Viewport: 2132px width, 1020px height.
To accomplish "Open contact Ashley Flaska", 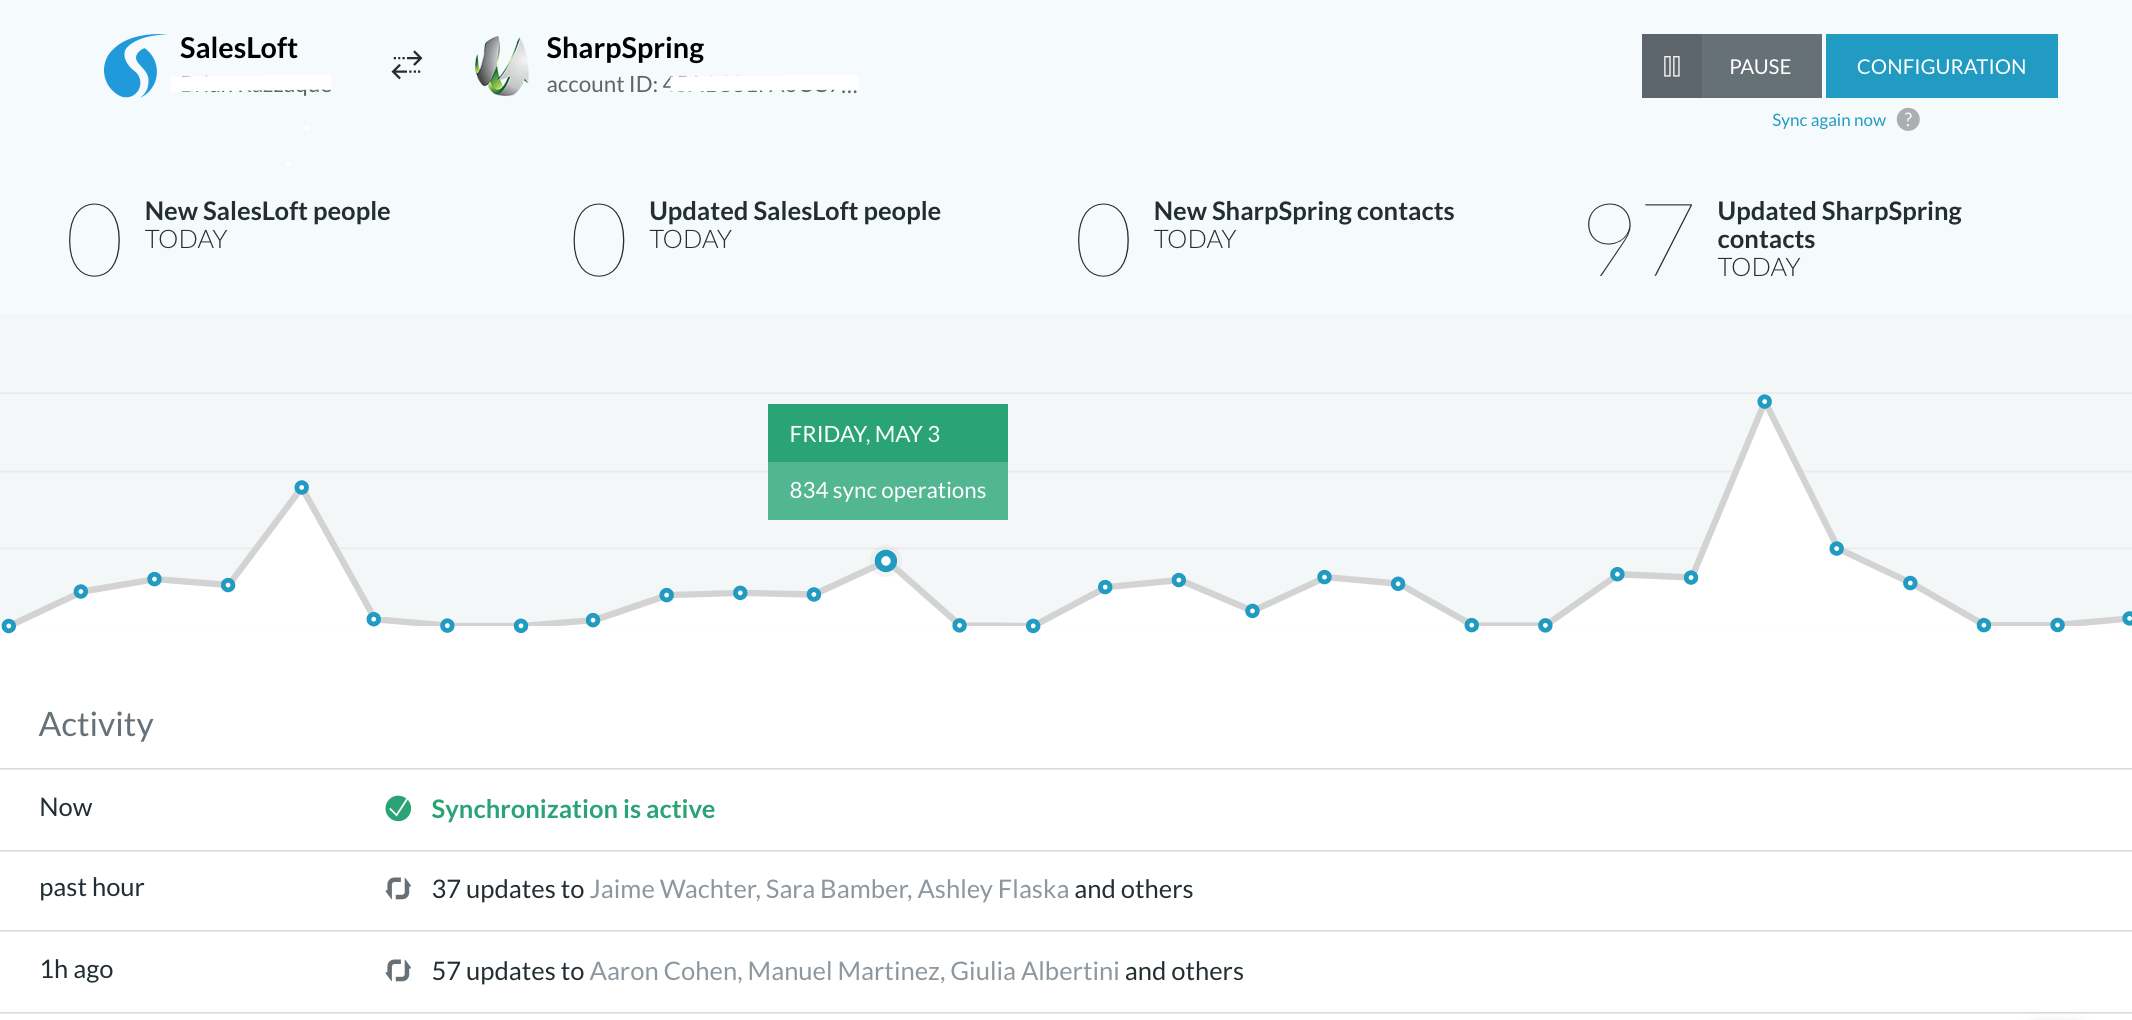I will (993, 889).
